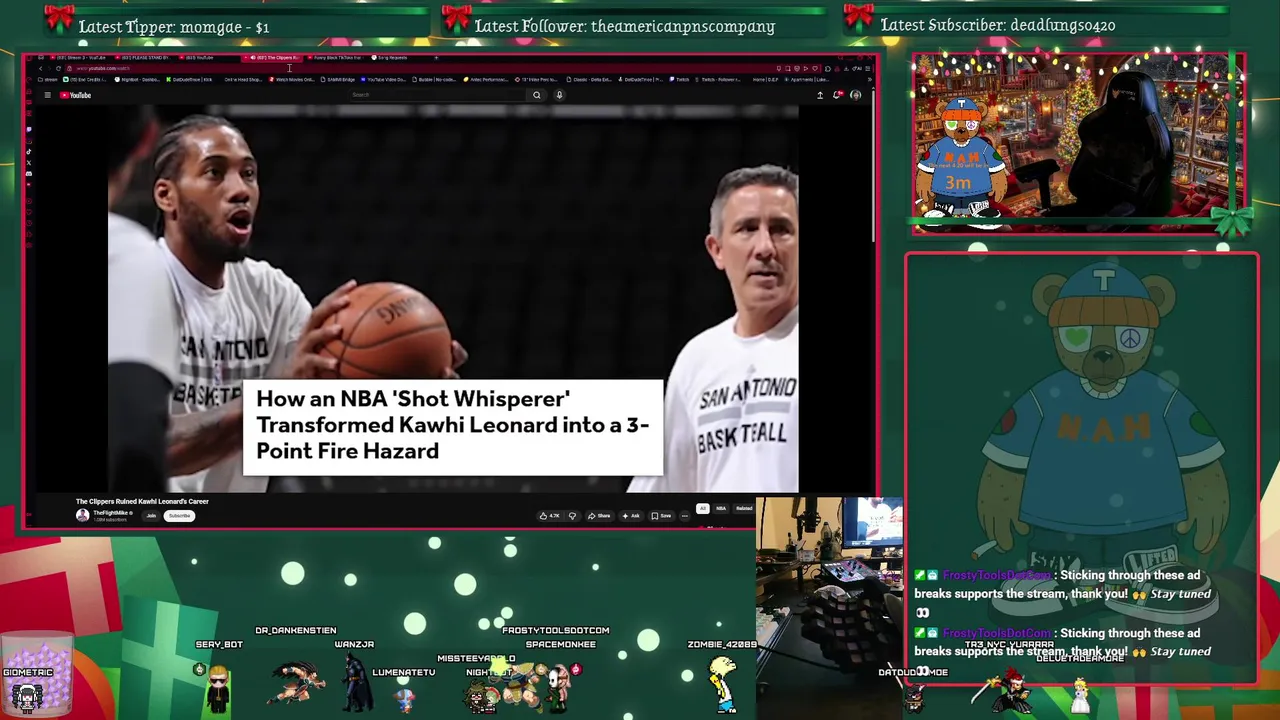Viewport: 1280px width, 720px height.
Task: Open the 'Watch Movies Onli...' bookmark
Action: pos(291,79)
